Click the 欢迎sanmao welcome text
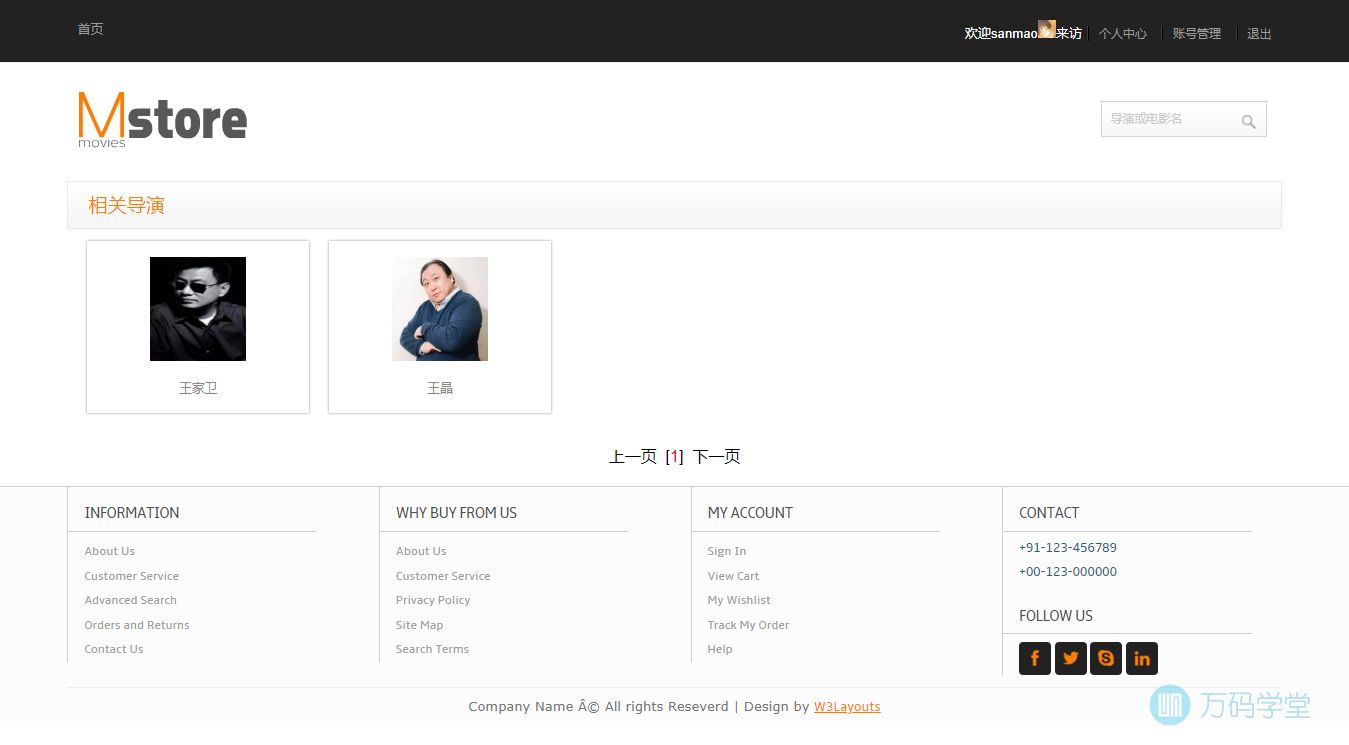 1001,33
